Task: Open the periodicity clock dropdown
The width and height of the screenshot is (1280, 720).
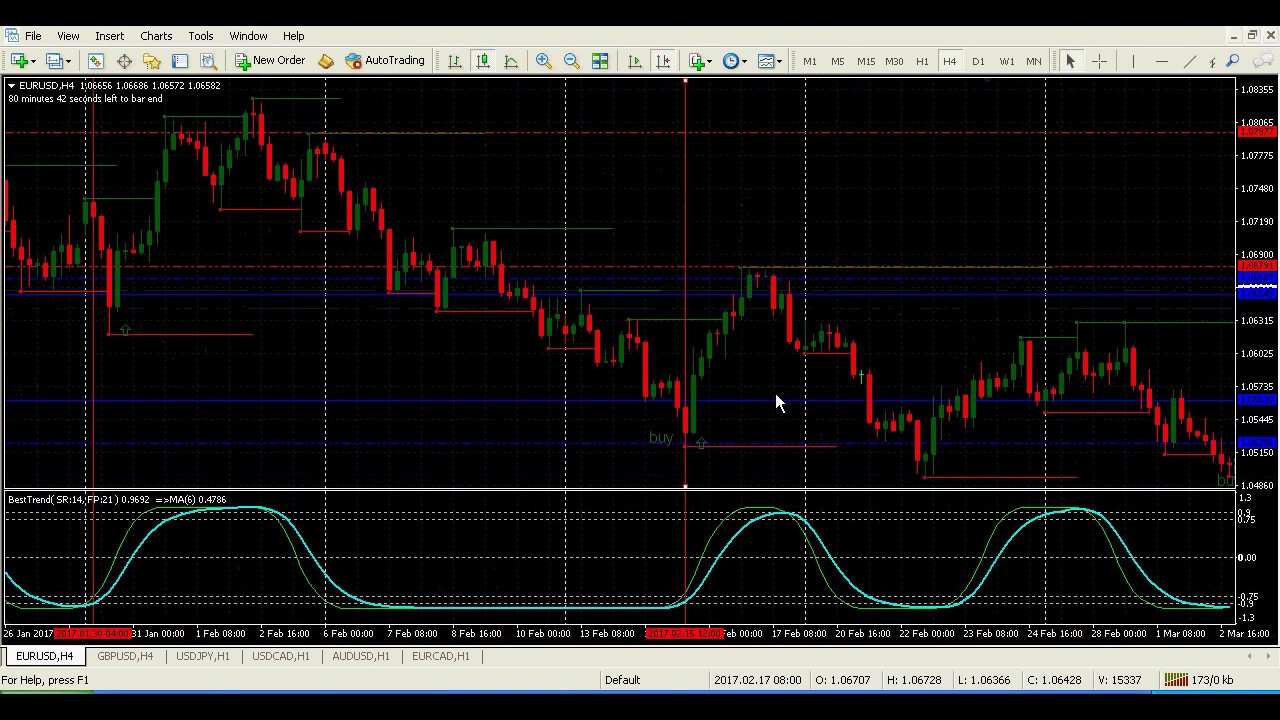Action: click(735, 61)
